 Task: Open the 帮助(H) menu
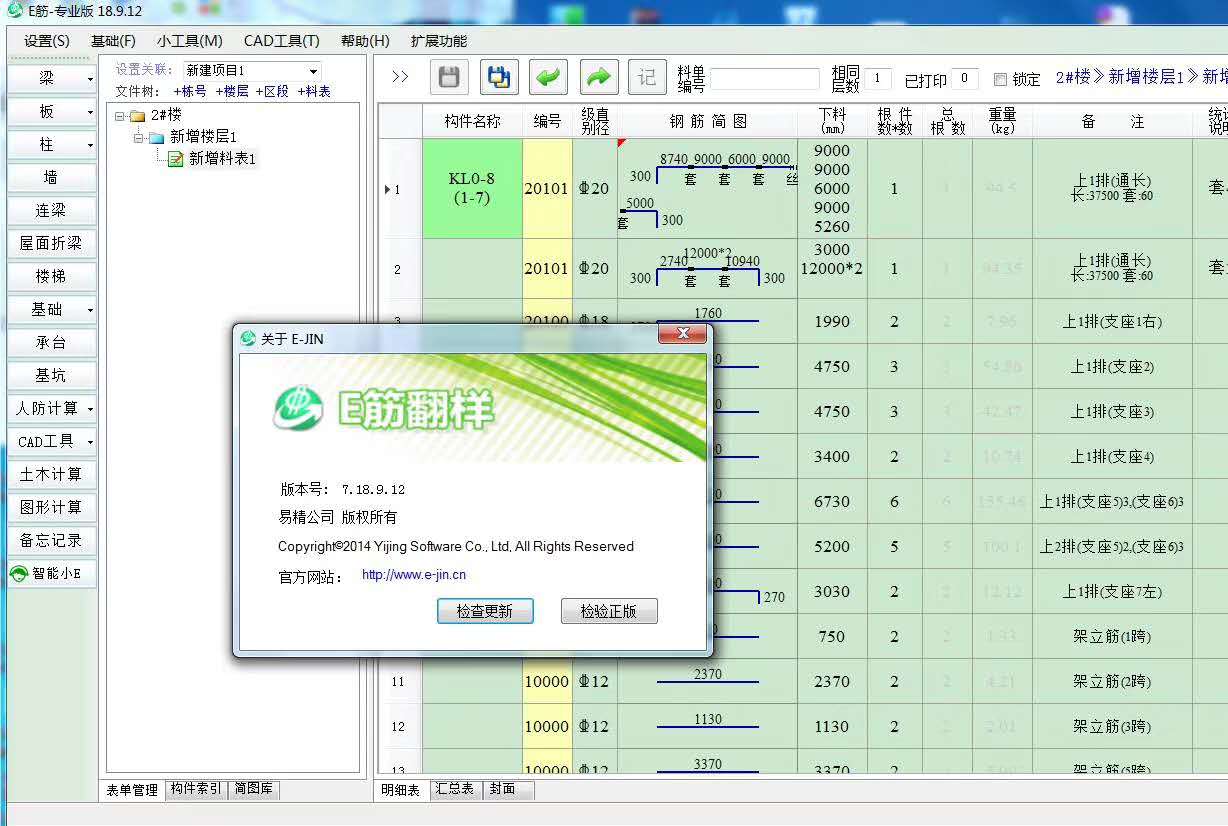coord(365,41)
